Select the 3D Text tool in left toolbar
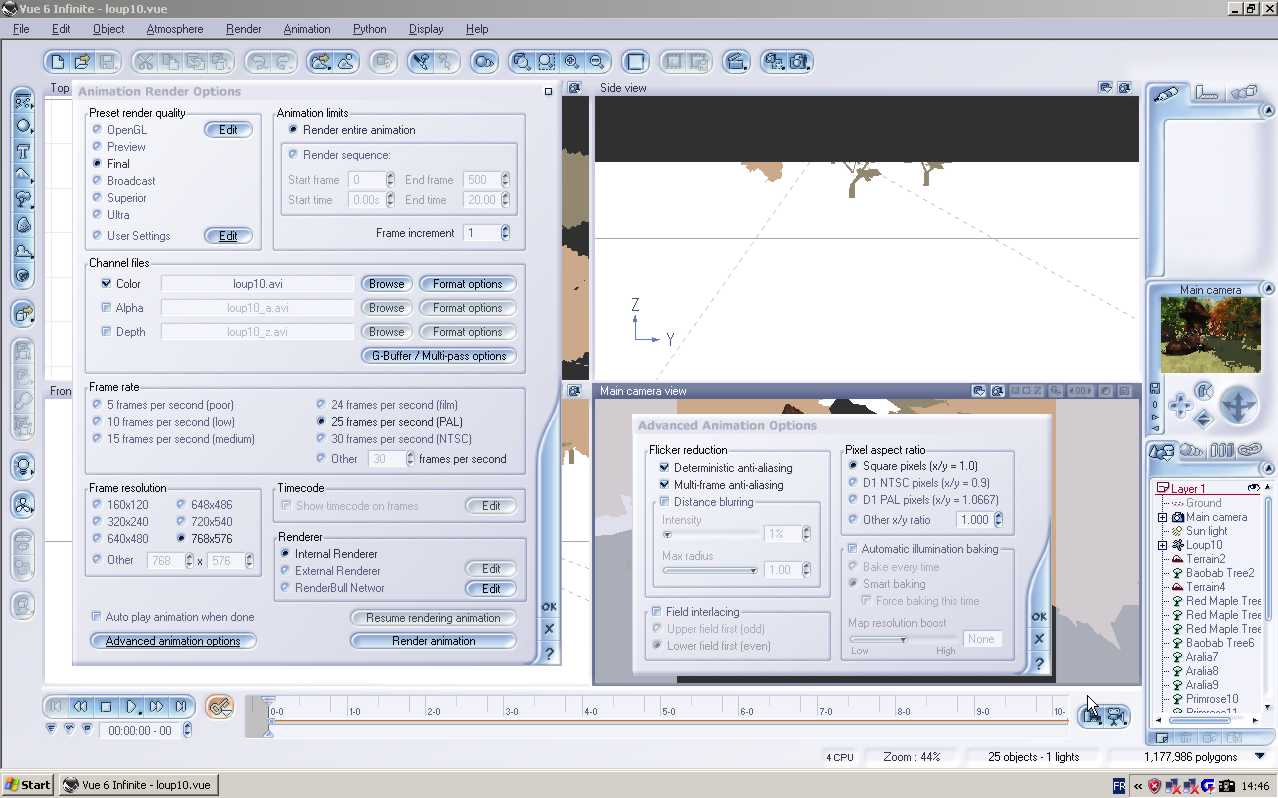Image resolution: width=1278 pixels, height=798 pixels. [x=23, y=152]
